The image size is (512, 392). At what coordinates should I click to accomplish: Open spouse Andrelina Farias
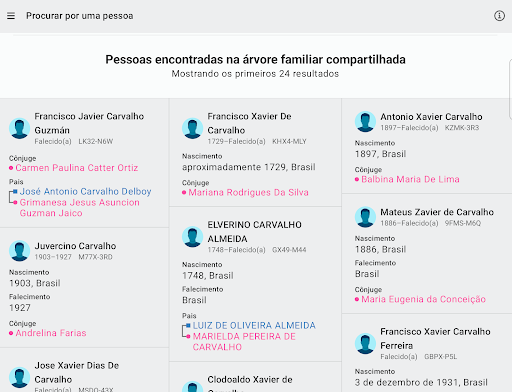pyautogui.click(x=51, y=333)
